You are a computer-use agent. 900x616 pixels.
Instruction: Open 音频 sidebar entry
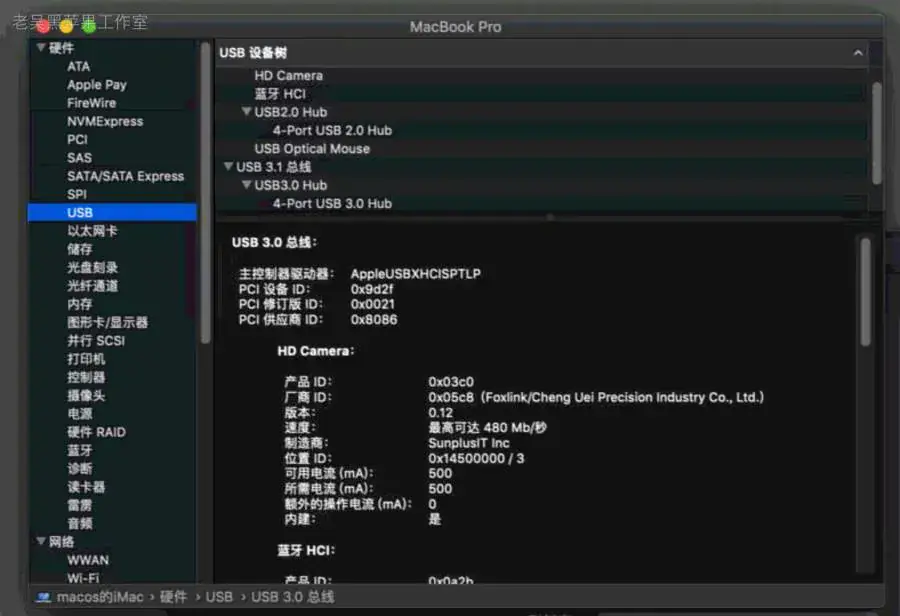80,524
